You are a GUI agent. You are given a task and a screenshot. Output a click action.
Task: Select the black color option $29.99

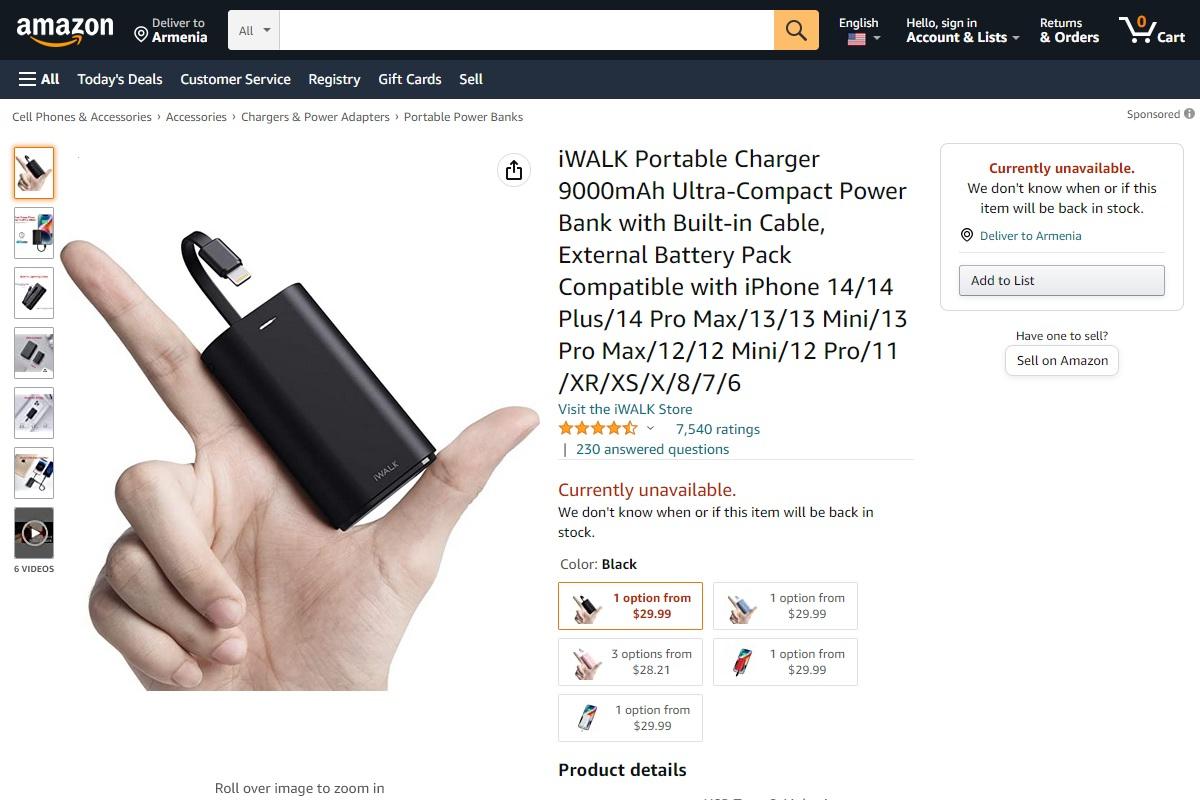tap(631, 606)
